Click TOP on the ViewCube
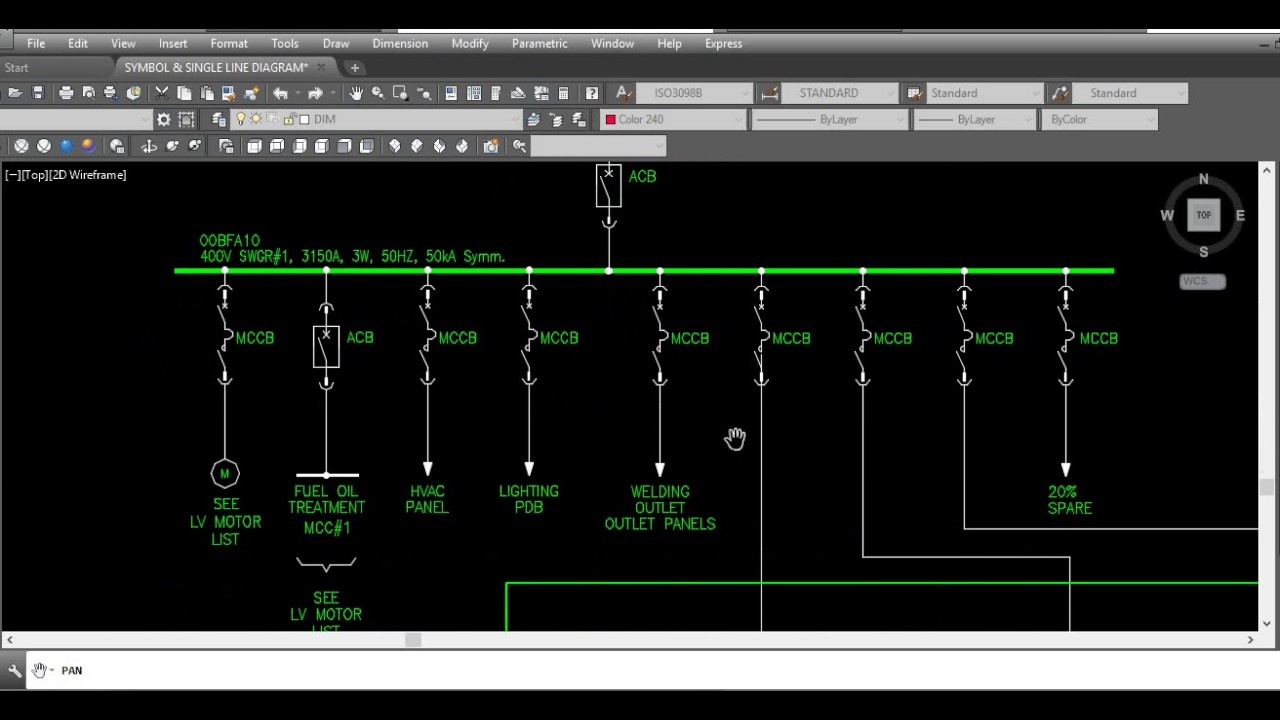The image size is (1280, 720). coord(1203,215)
